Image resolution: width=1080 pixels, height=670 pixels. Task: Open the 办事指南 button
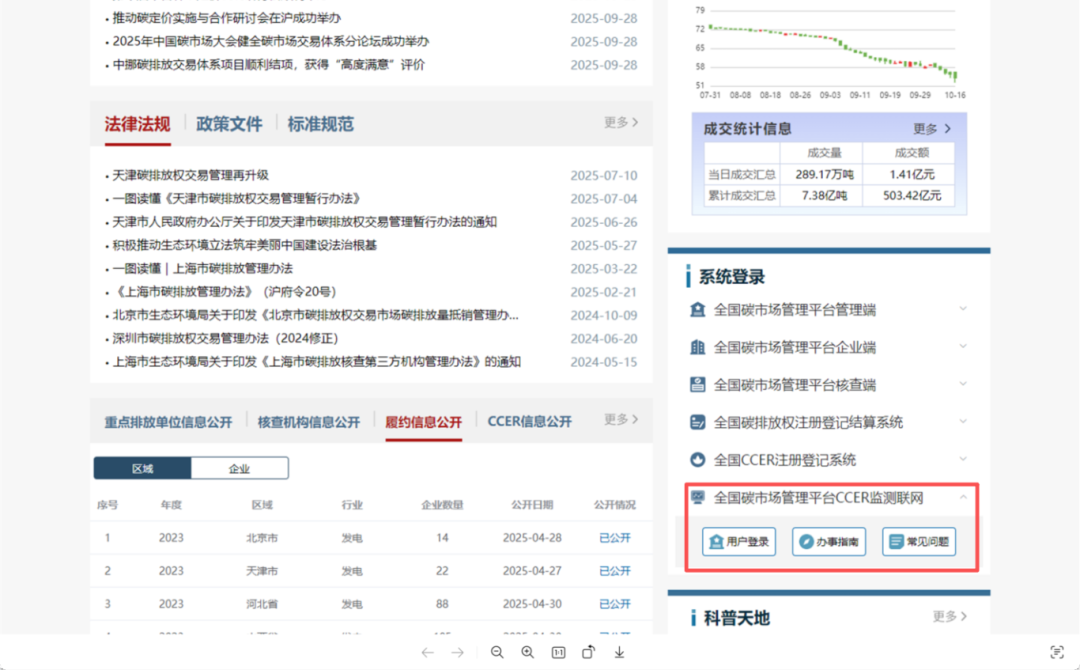[829, 542]
